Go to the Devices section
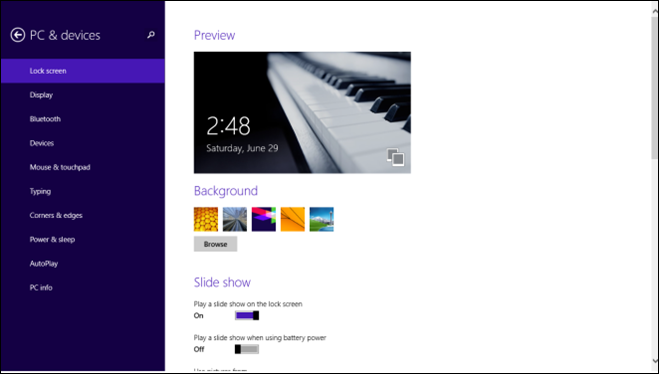Viewport: 659px width, 374px height. [x=83, y=143]
